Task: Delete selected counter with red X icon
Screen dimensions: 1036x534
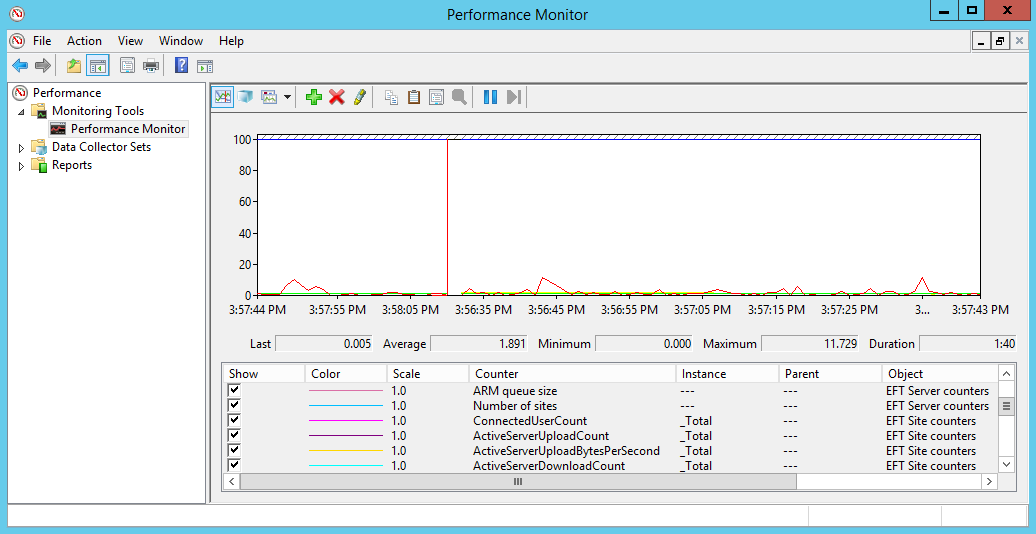Action: click(337, 97)
